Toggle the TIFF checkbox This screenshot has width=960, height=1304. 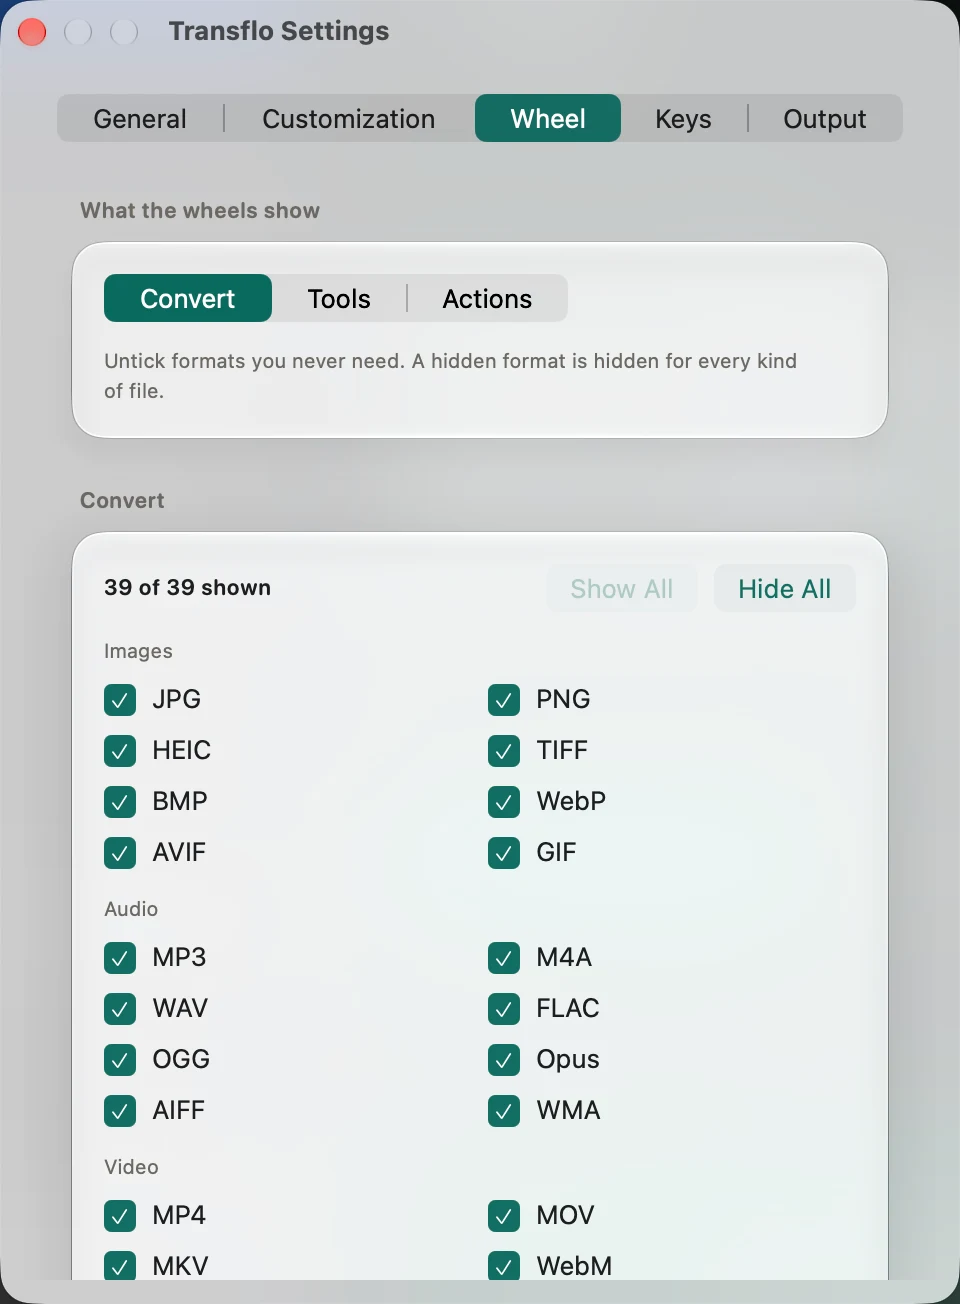pos(504,751)
